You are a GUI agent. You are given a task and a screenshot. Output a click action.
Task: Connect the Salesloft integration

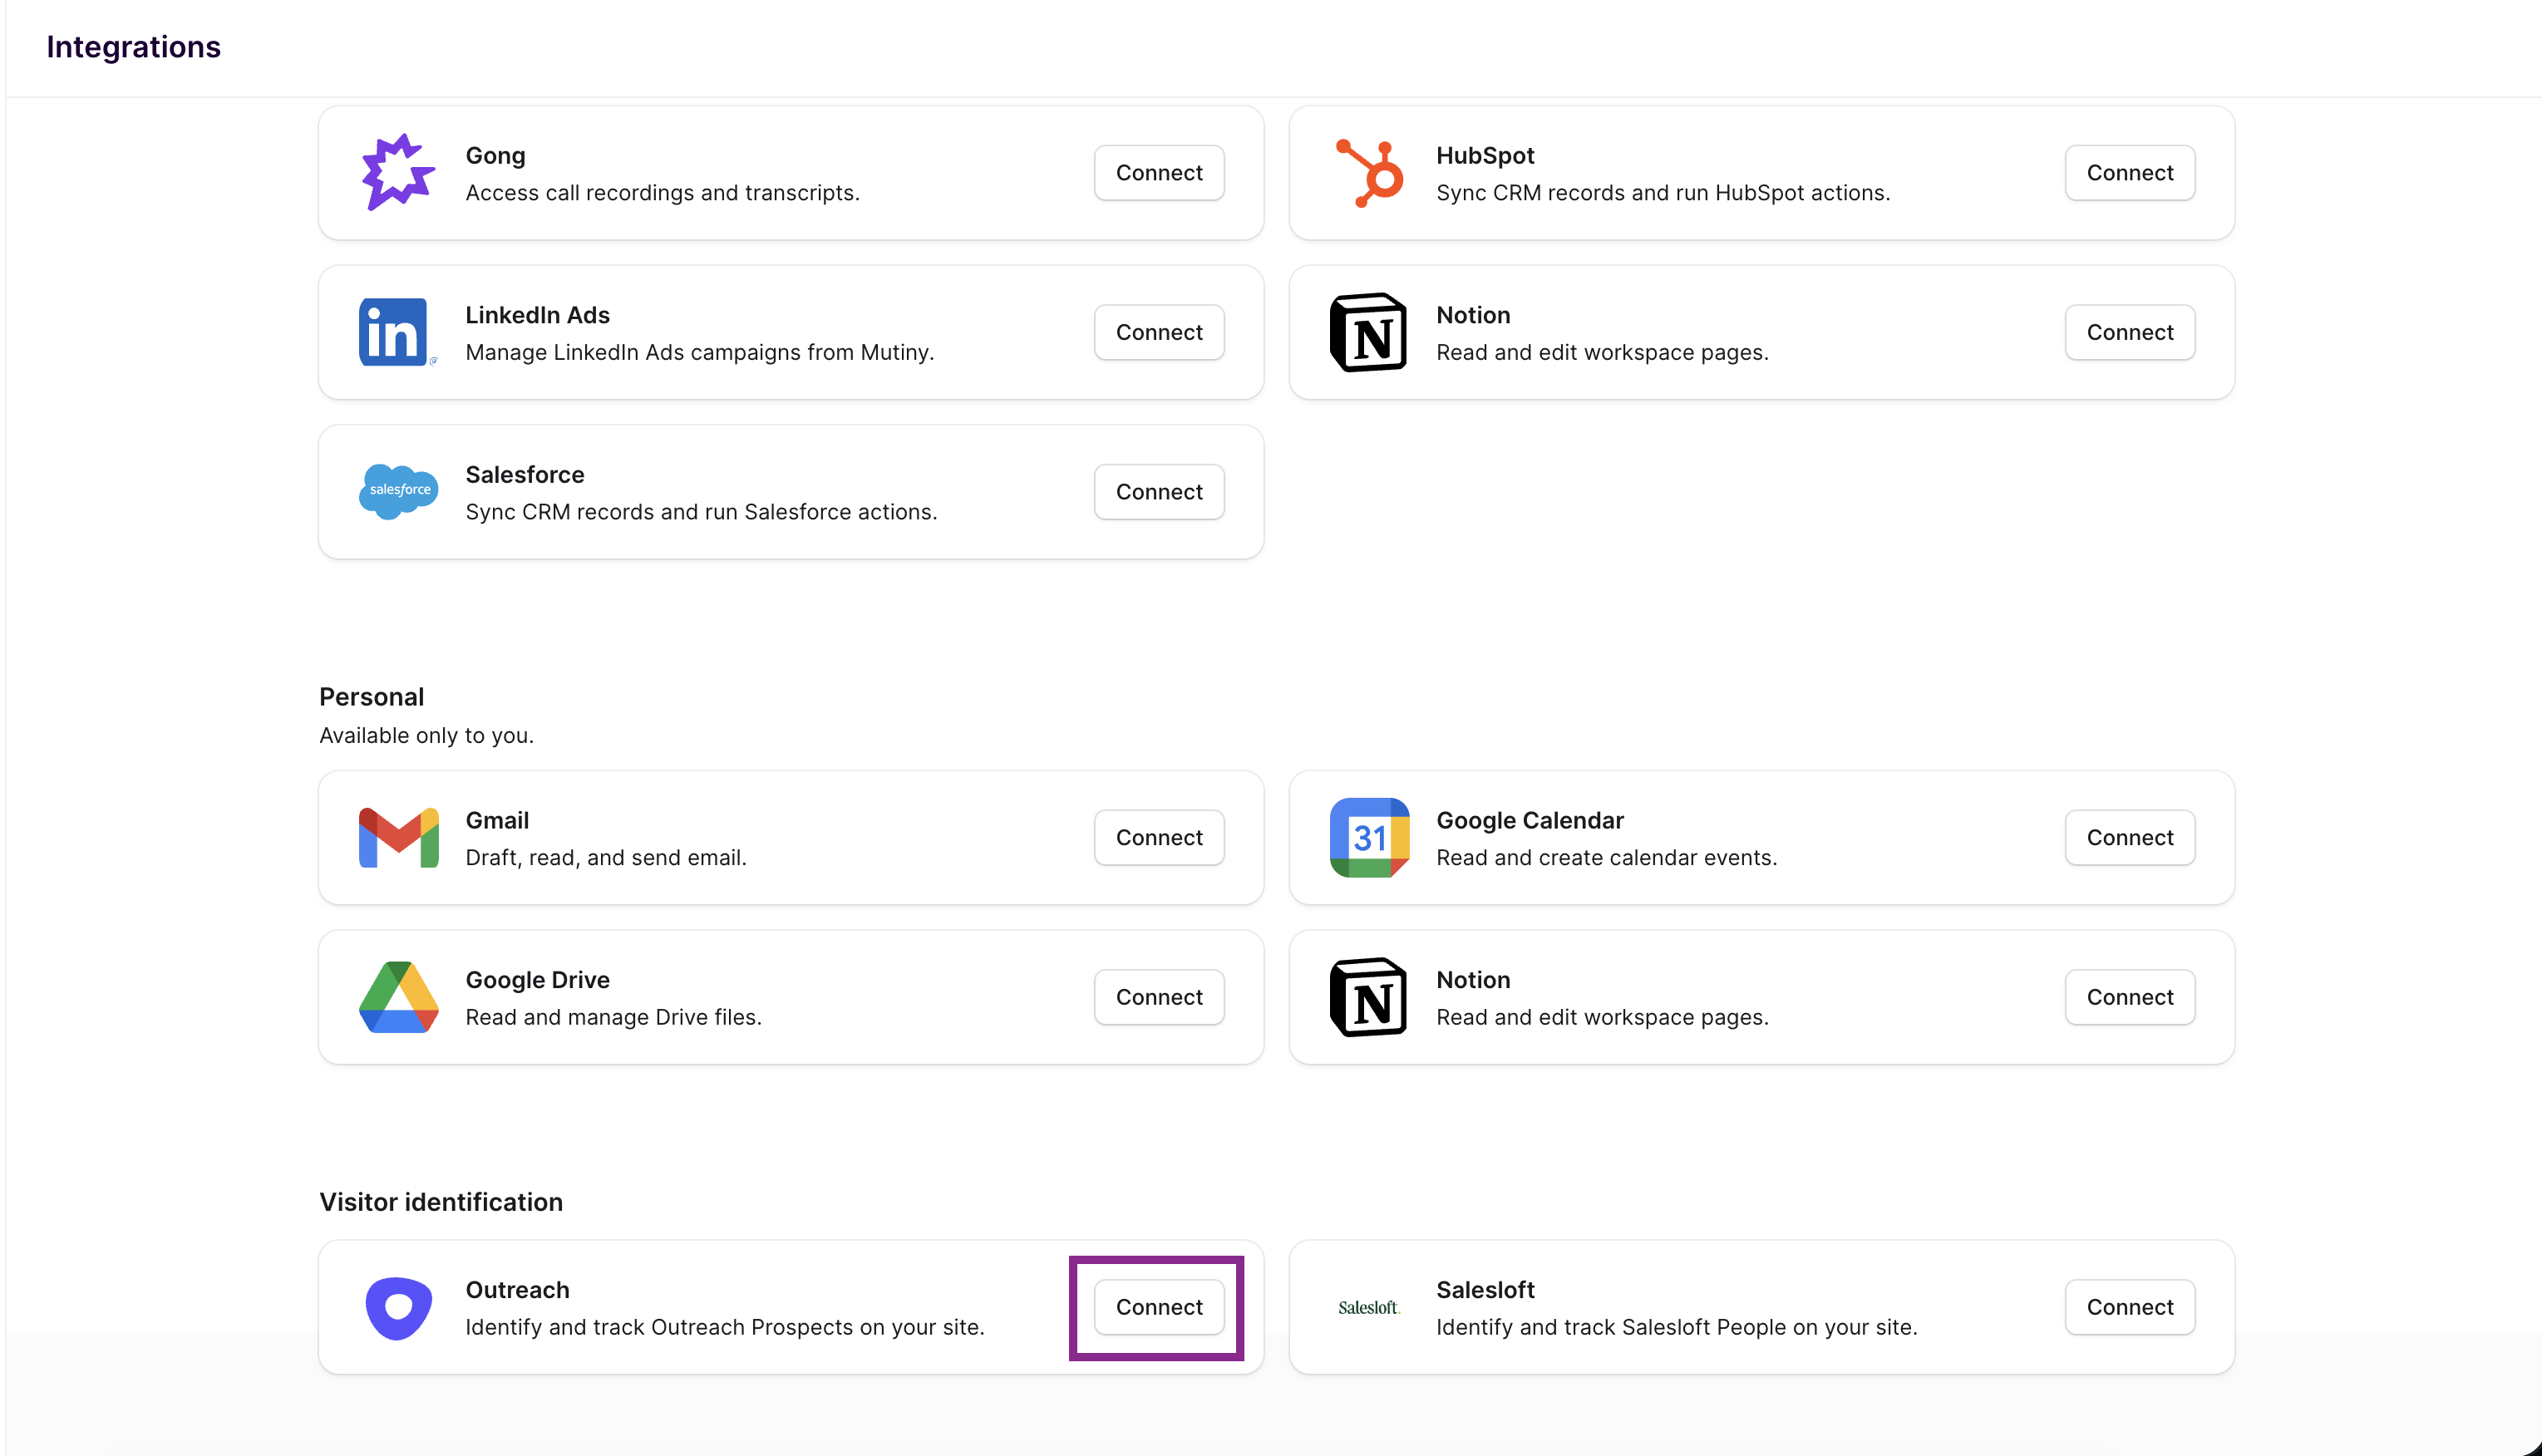[2130, 1307]
